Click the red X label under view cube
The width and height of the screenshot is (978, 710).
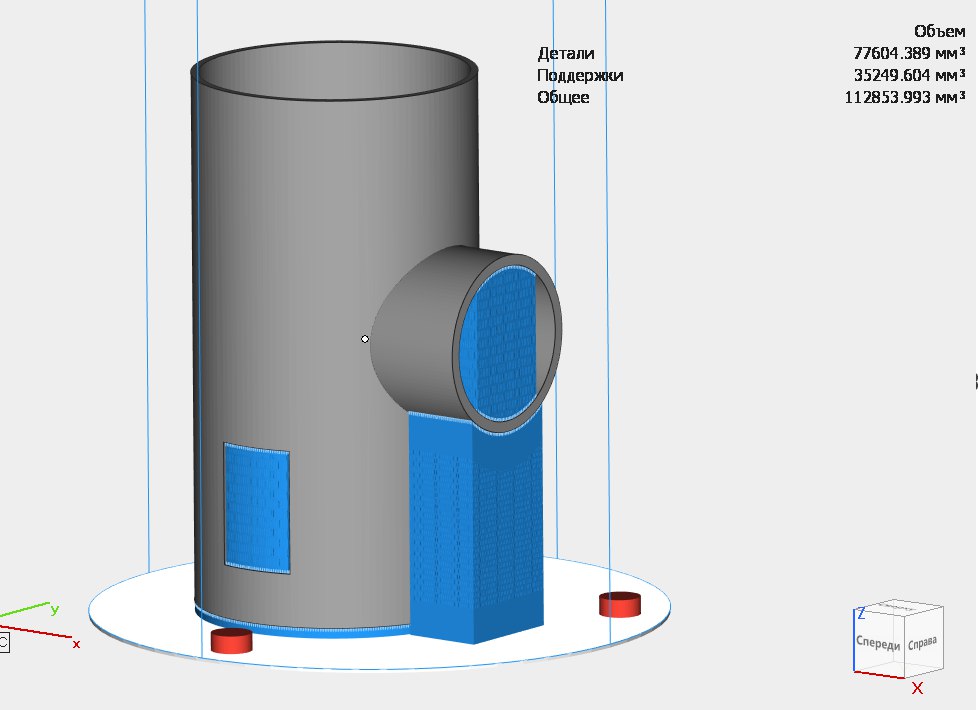(x=917, y=688)
